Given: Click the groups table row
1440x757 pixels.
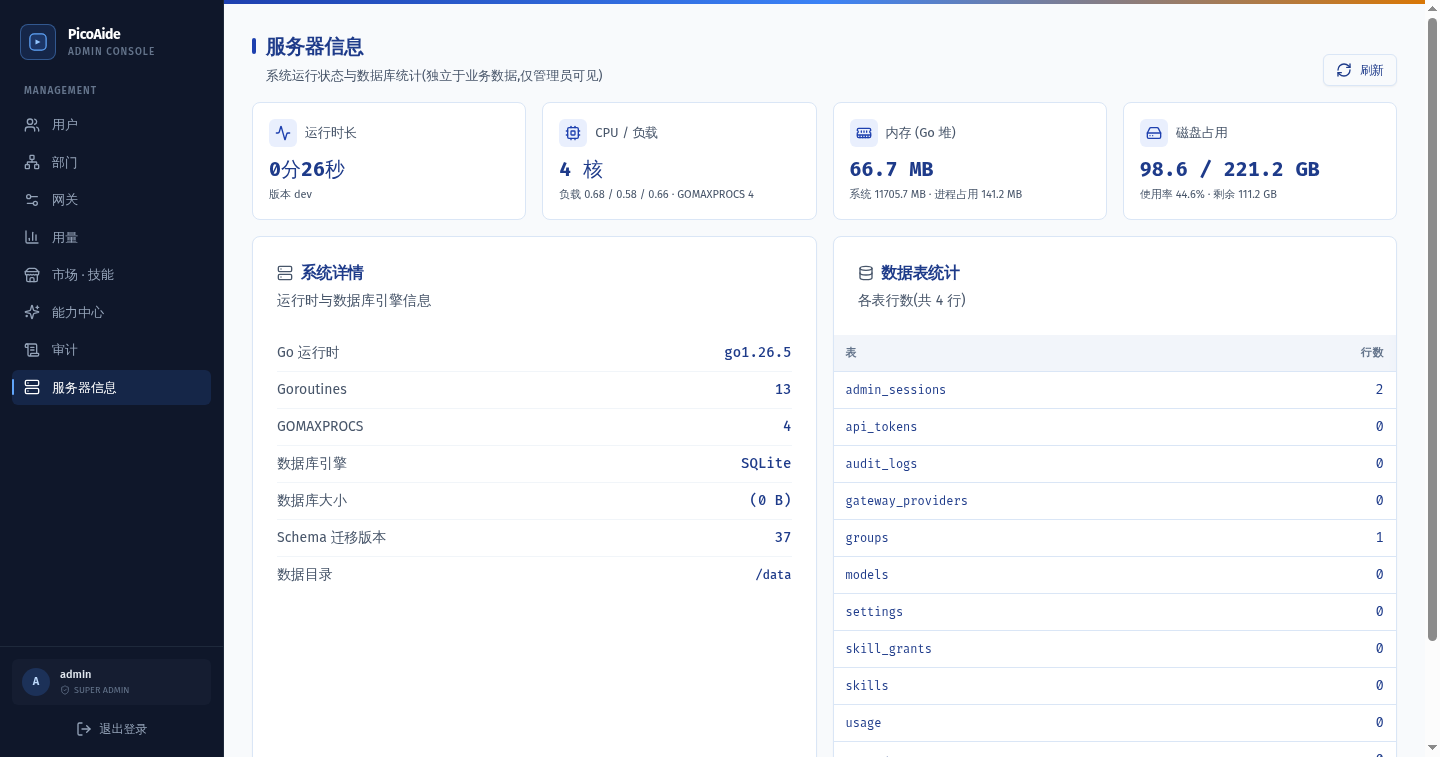Looking at the screenshot, I should (1115, 538).
